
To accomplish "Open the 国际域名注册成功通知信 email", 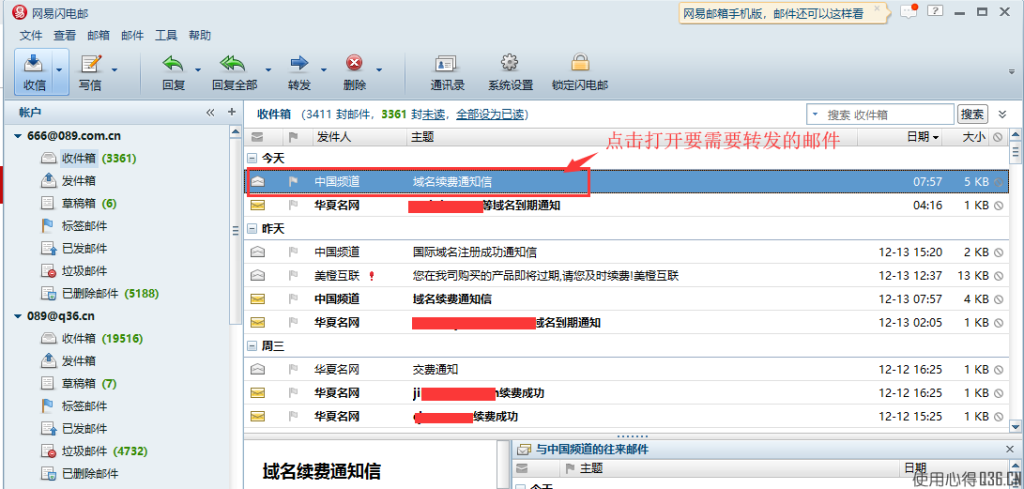I will tap(626, 252).
